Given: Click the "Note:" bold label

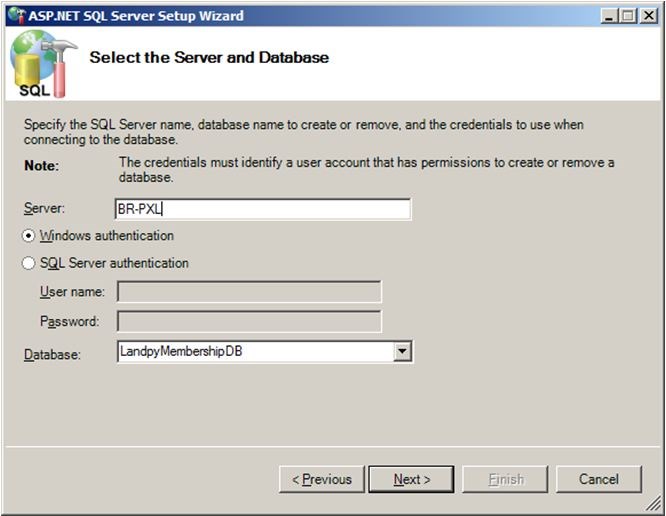Looking at the screenshot, I should pos(42,166).
